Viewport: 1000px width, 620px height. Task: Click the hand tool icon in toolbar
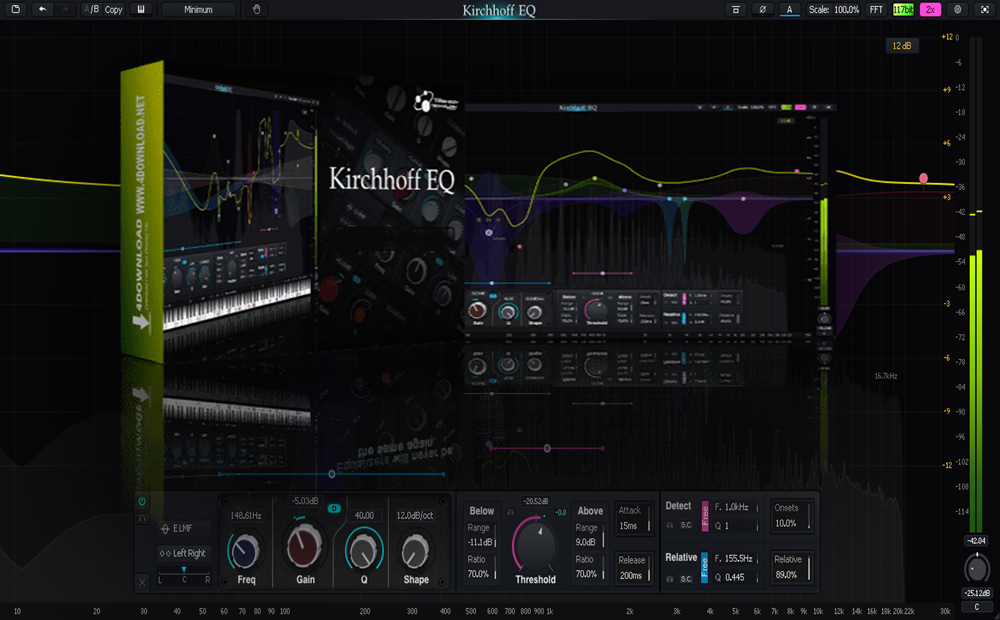click(x=256, y=10)
